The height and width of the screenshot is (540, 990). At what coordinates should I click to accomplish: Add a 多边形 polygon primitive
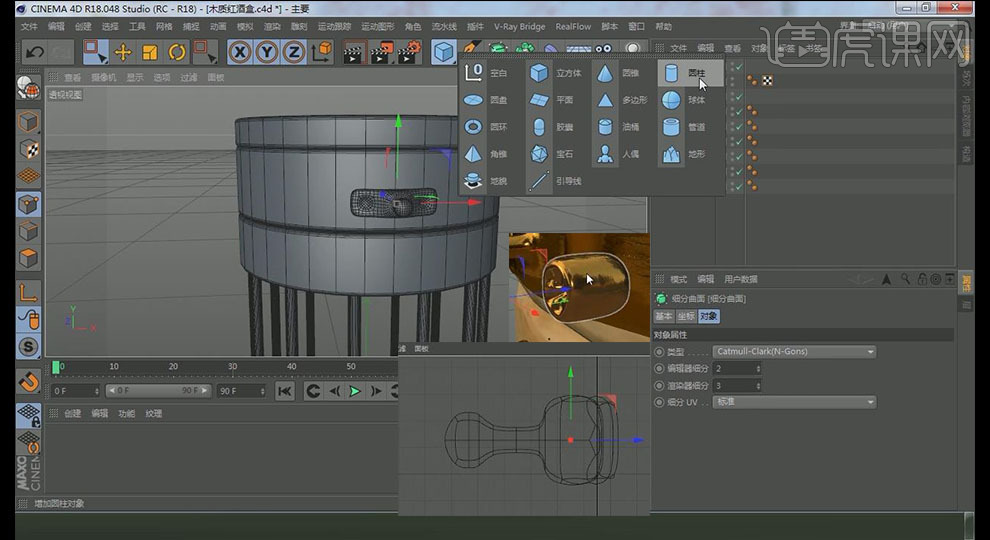(x=621, y=100)
